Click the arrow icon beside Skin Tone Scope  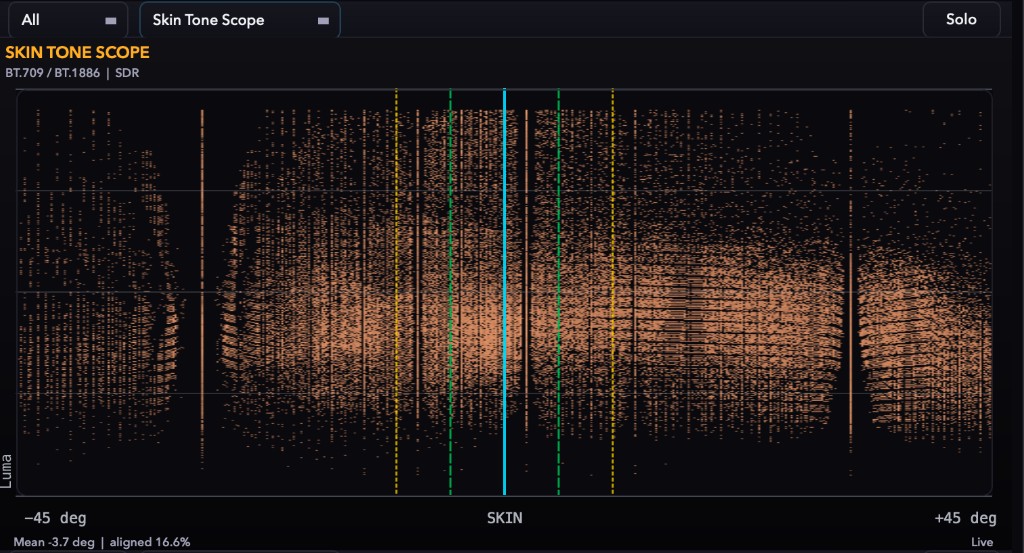tap(323, 21)
